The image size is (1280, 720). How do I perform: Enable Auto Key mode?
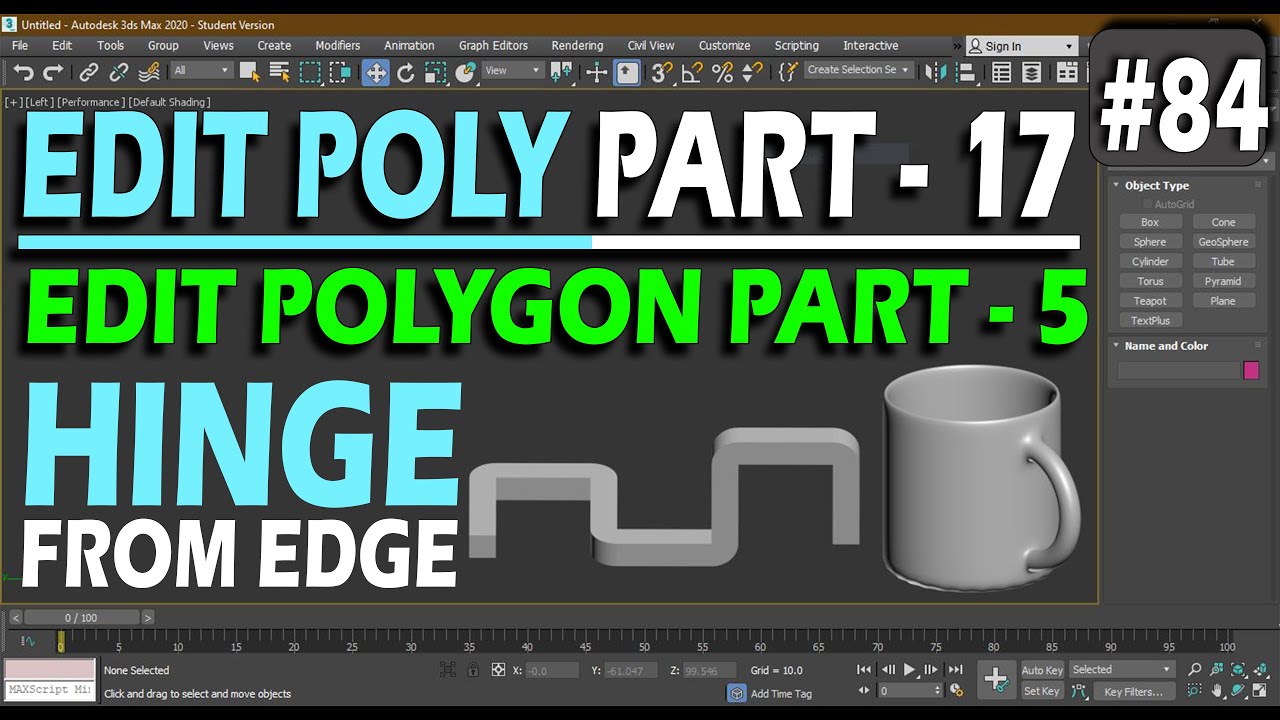pyautogui.click(x=1042, y=670)
